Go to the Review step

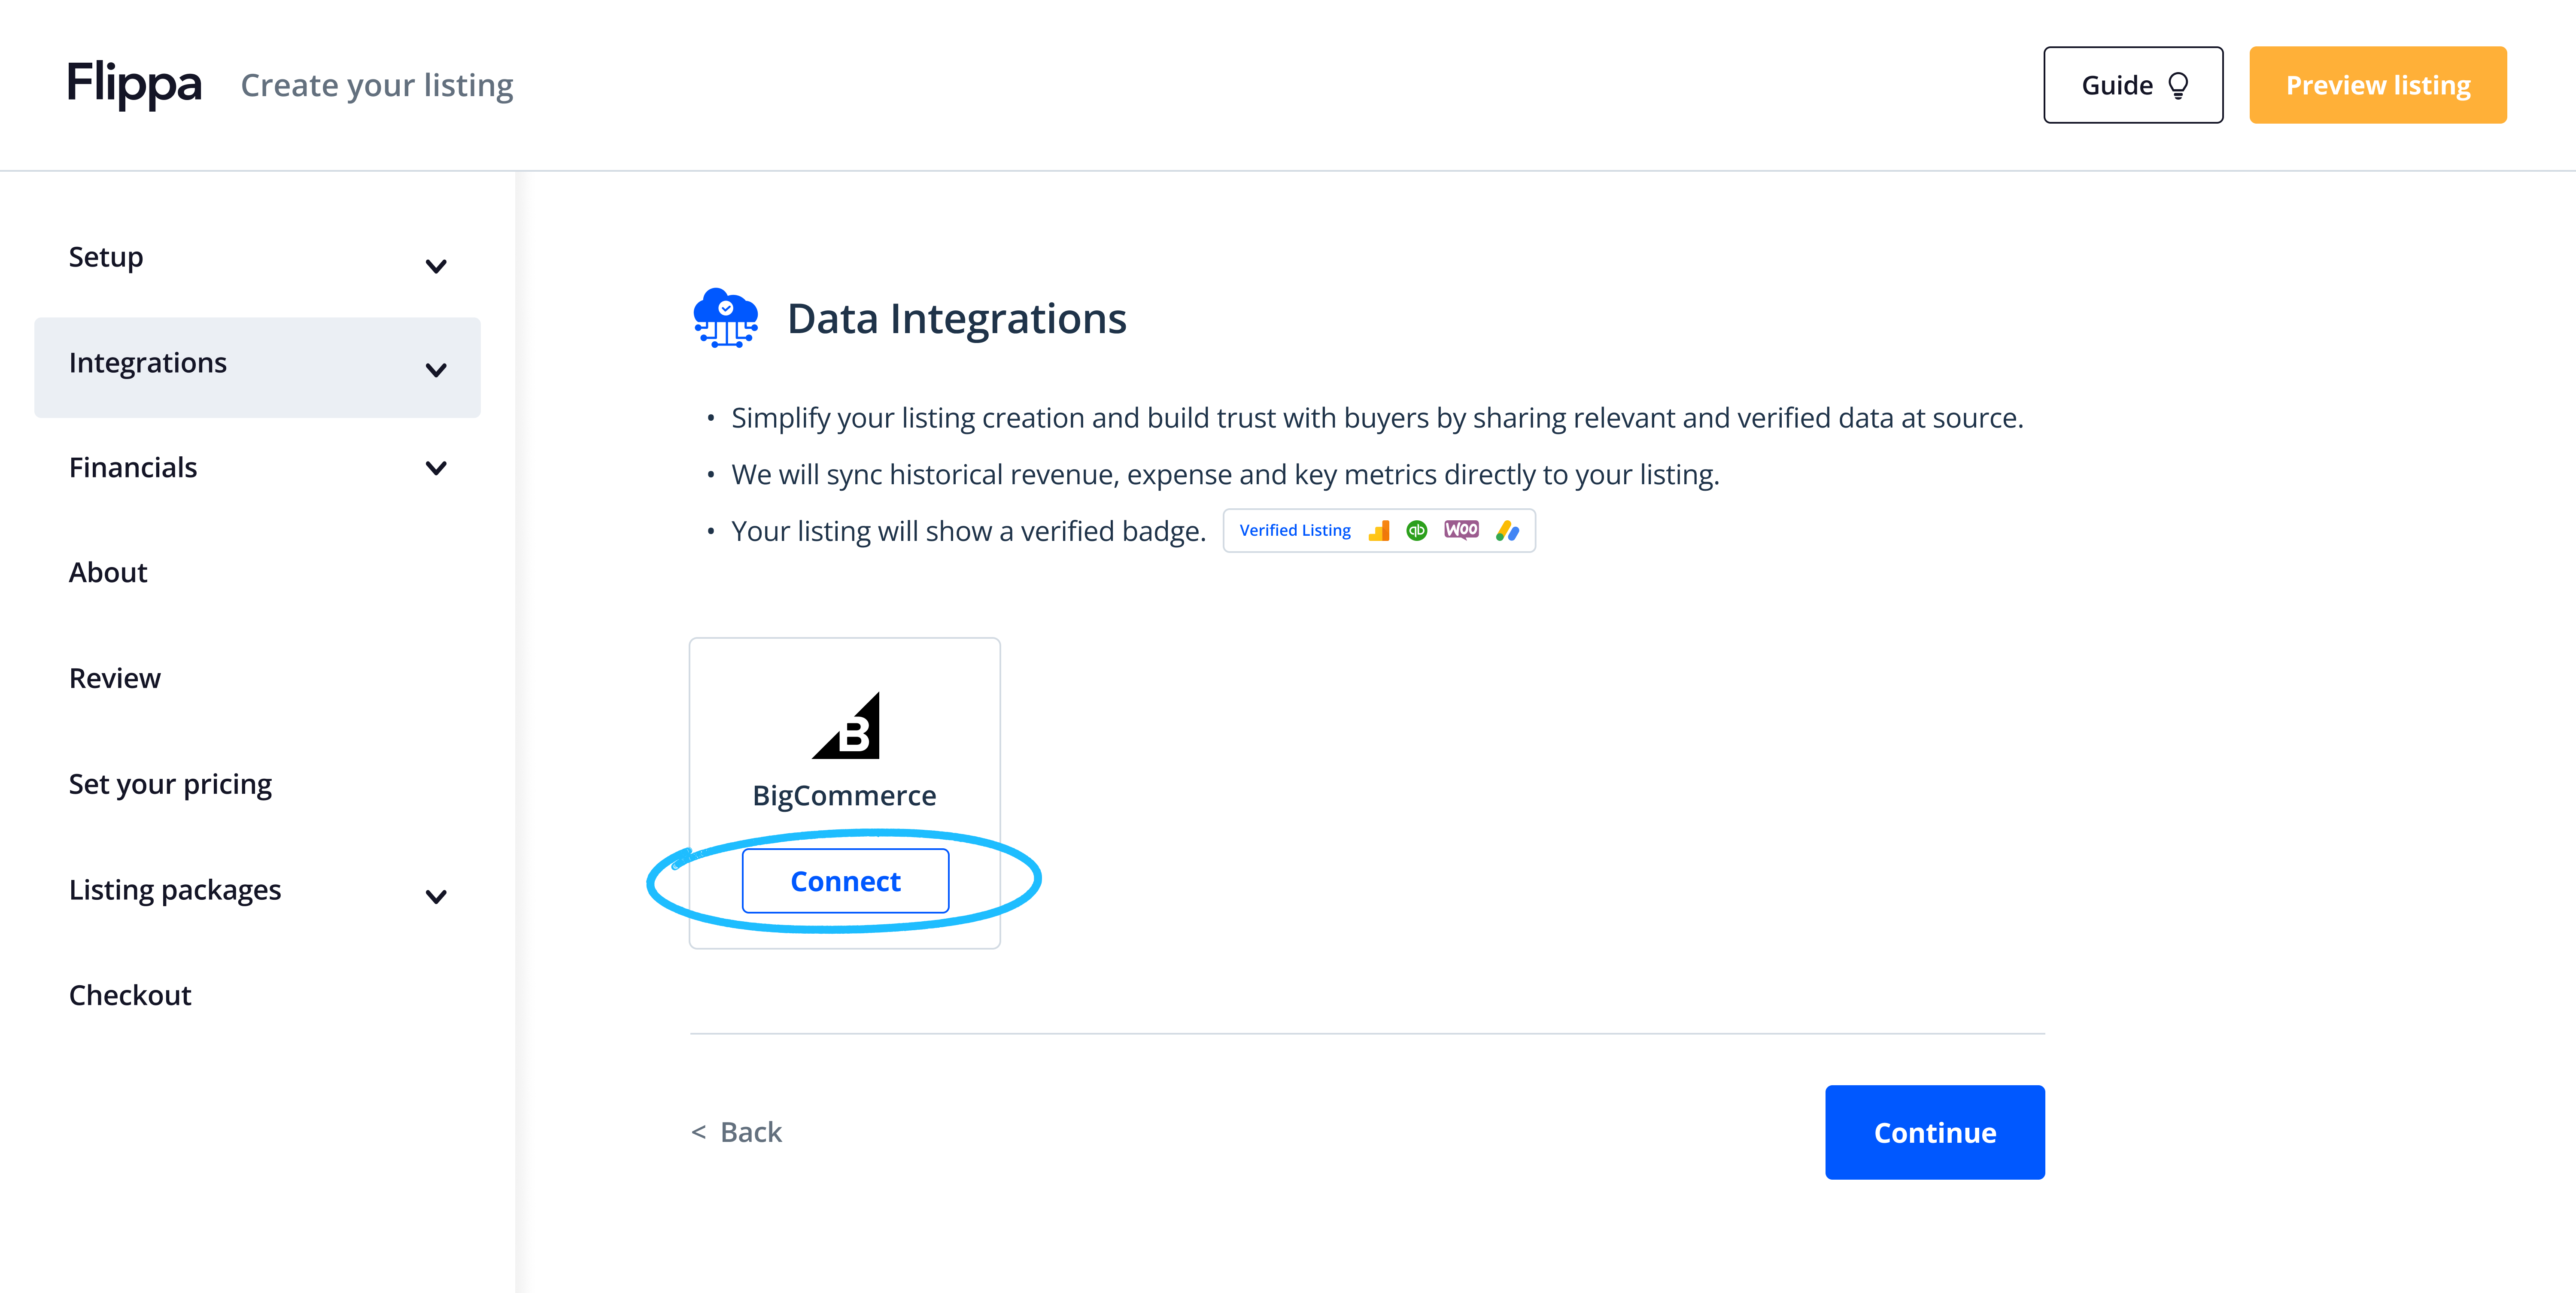[115, 678]
